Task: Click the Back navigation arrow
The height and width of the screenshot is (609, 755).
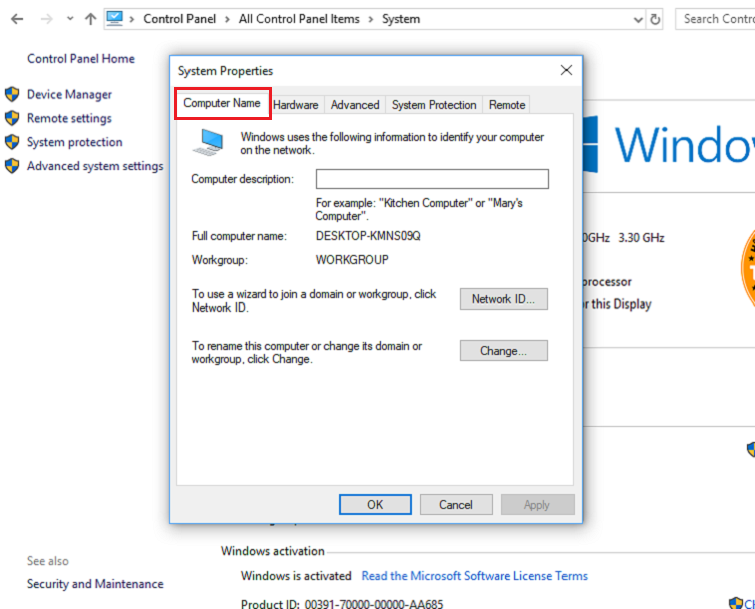Action: [17, 19]
